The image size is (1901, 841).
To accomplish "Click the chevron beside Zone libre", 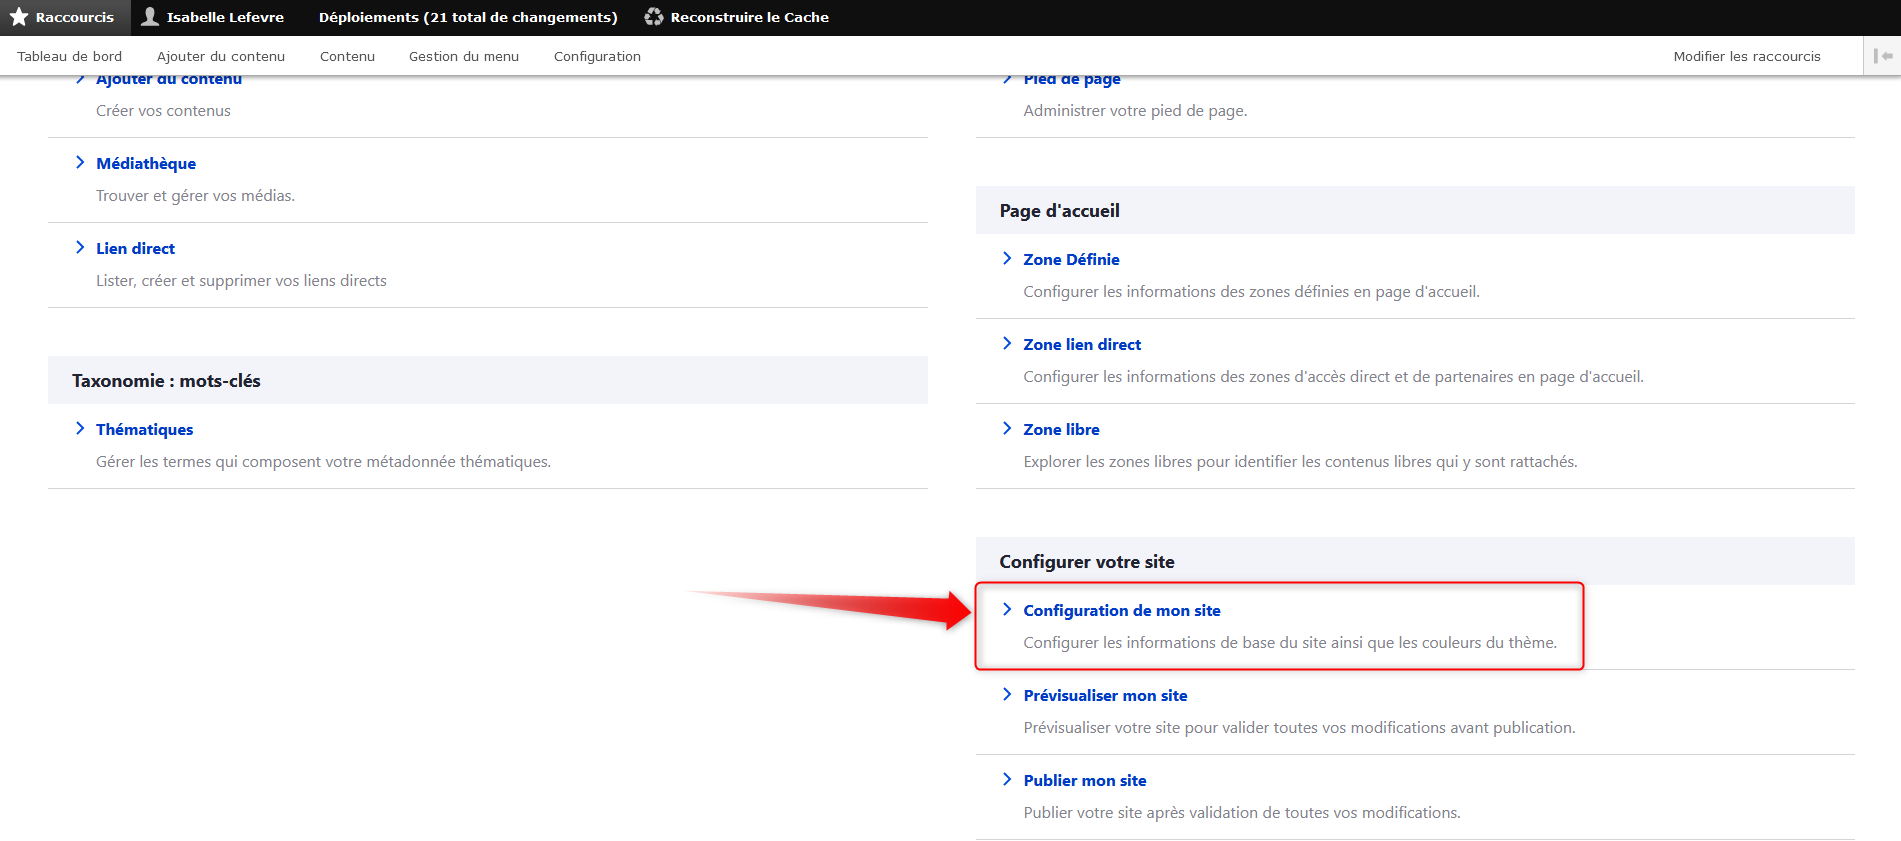I will coord(1007,429).
